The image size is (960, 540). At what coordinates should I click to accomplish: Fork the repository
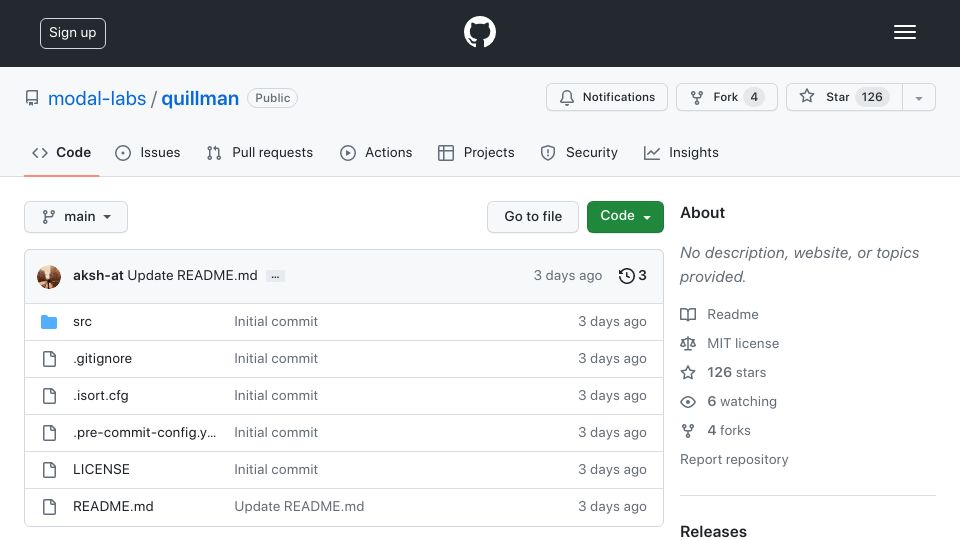(727, 97)
